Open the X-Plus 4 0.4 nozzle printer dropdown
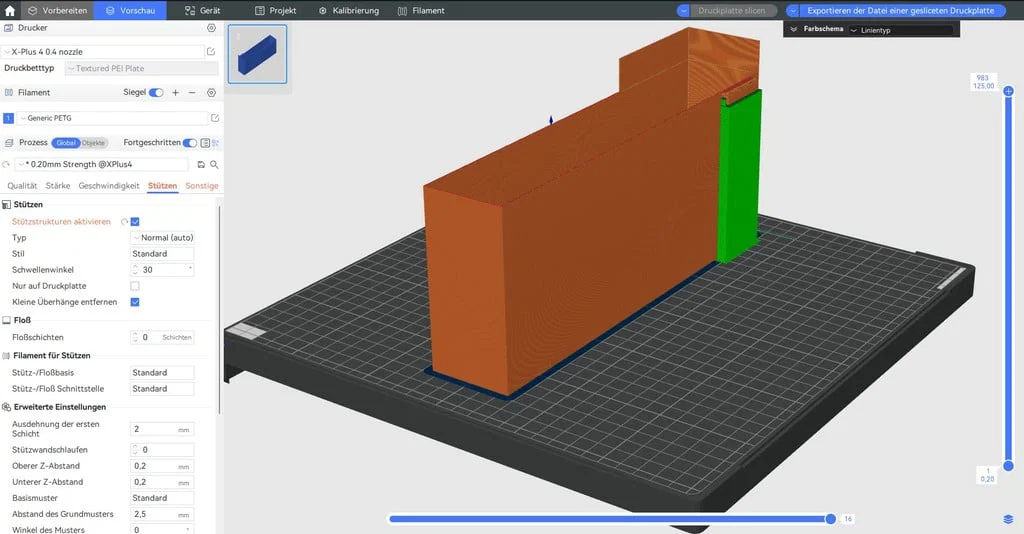 103,52
